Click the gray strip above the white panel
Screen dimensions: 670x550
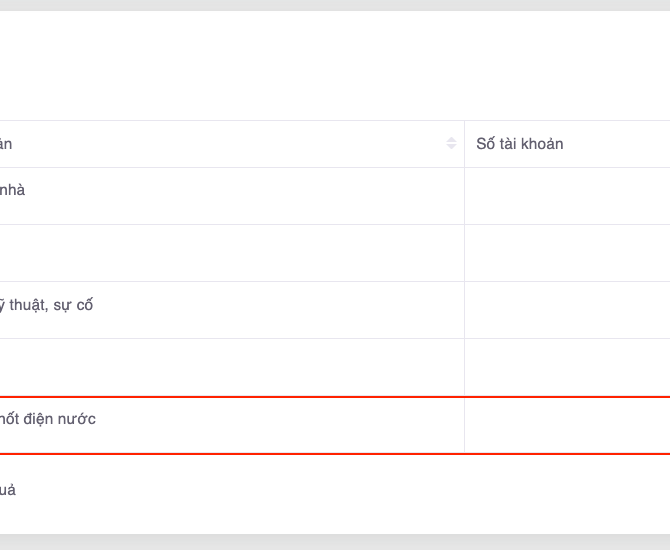335,5
